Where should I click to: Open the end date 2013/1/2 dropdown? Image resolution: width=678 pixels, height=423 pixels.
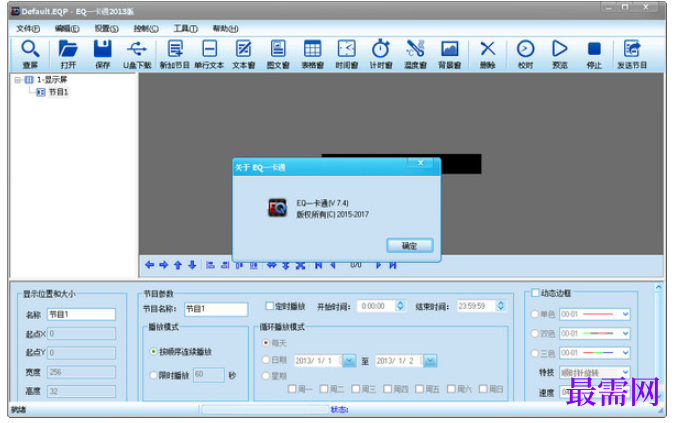click(430, 360)
